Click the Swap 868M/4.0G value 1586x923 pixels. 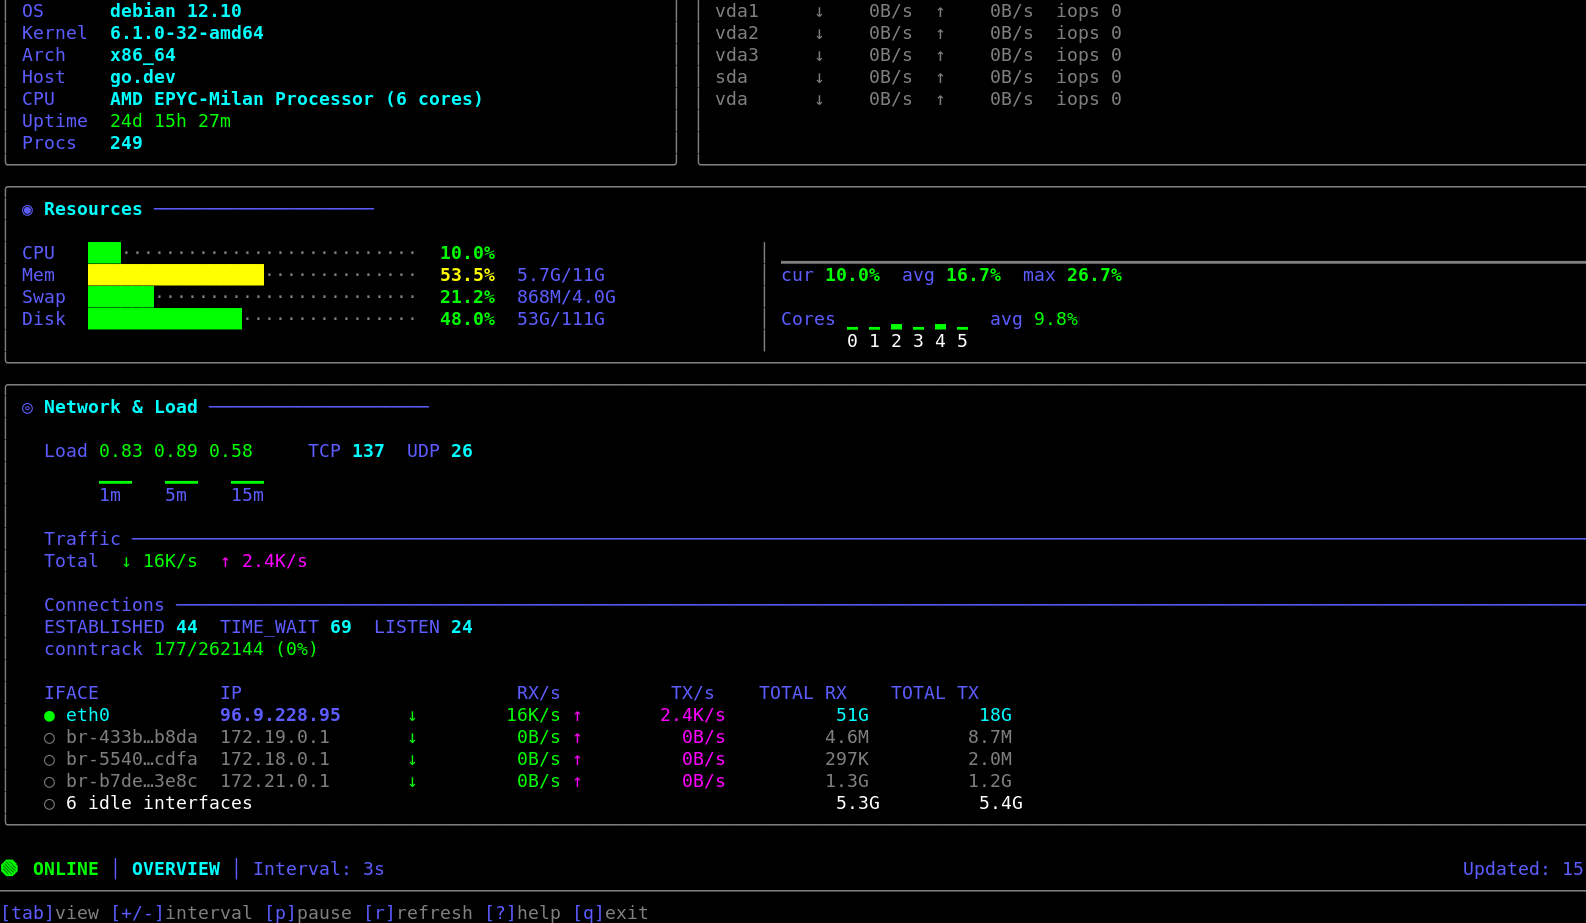click(566, 297)
